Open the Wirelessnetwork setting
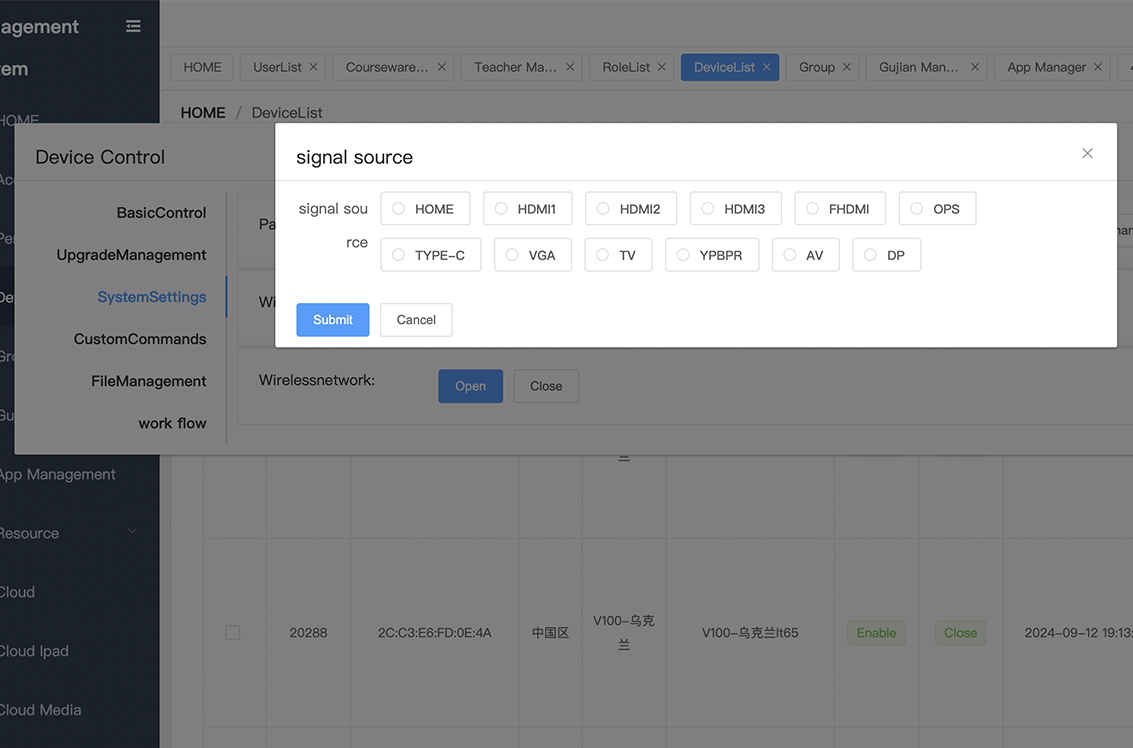The image size is (1133, 748). point(470,386)
